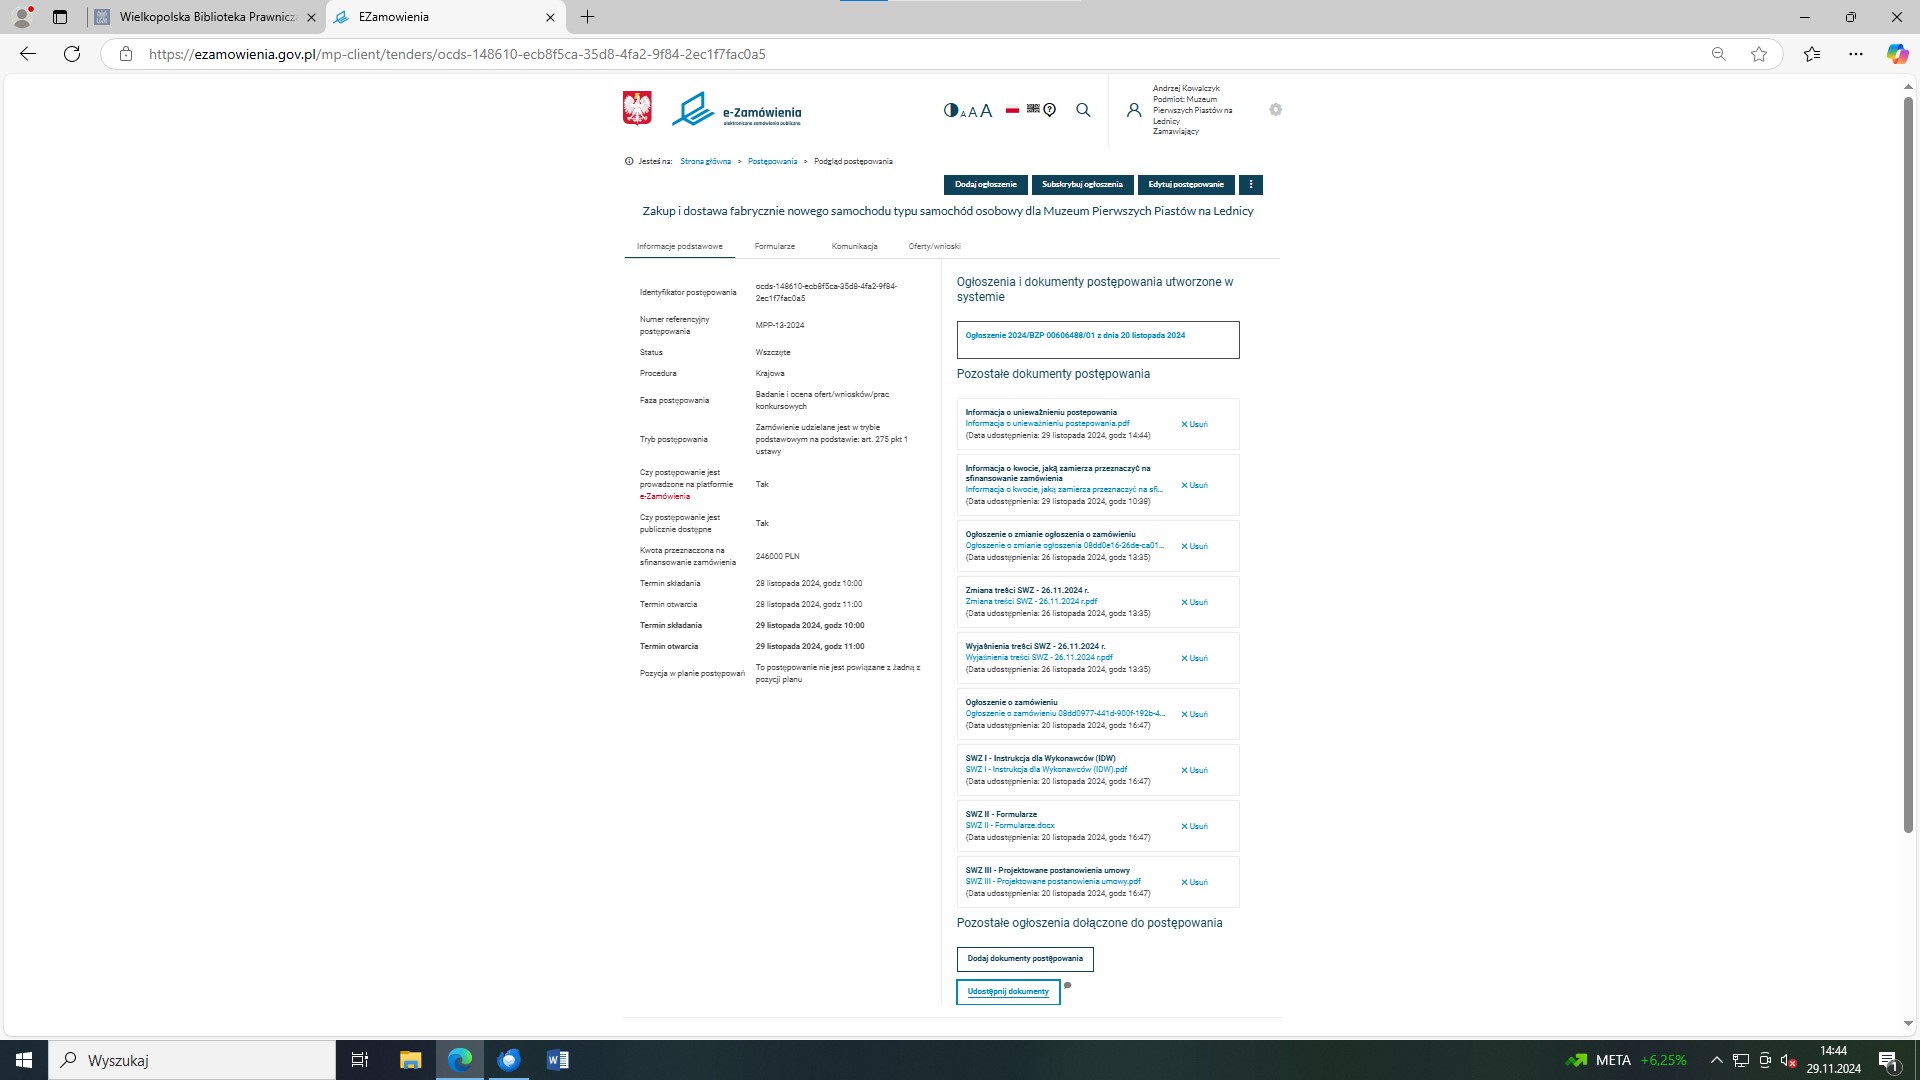Toggle the high contrast mode icon
Screen dimensions: 1920x1080
(950, 110)
